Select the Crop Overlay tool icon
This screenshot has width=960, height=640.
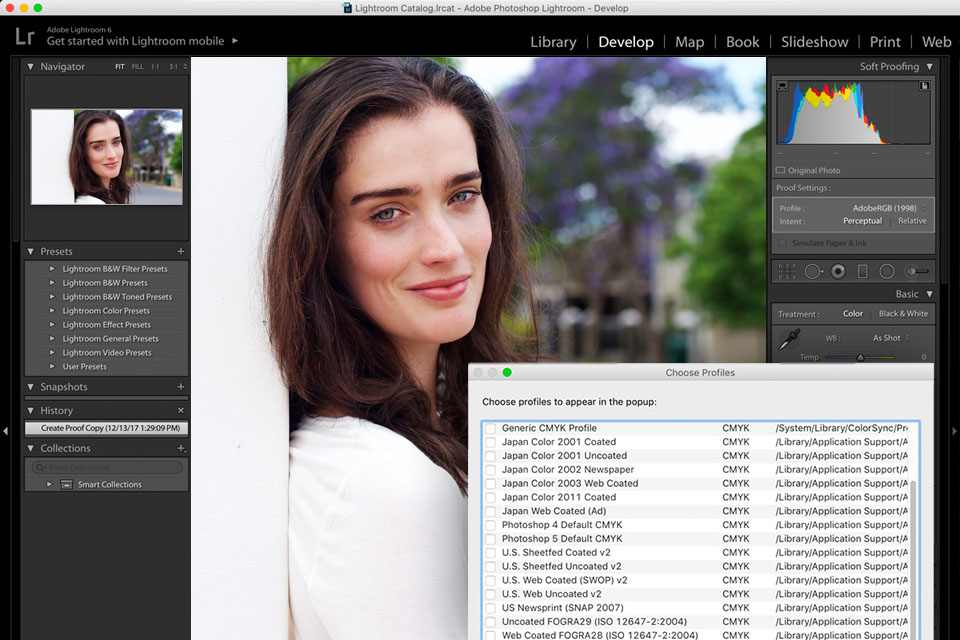(787, 271)
